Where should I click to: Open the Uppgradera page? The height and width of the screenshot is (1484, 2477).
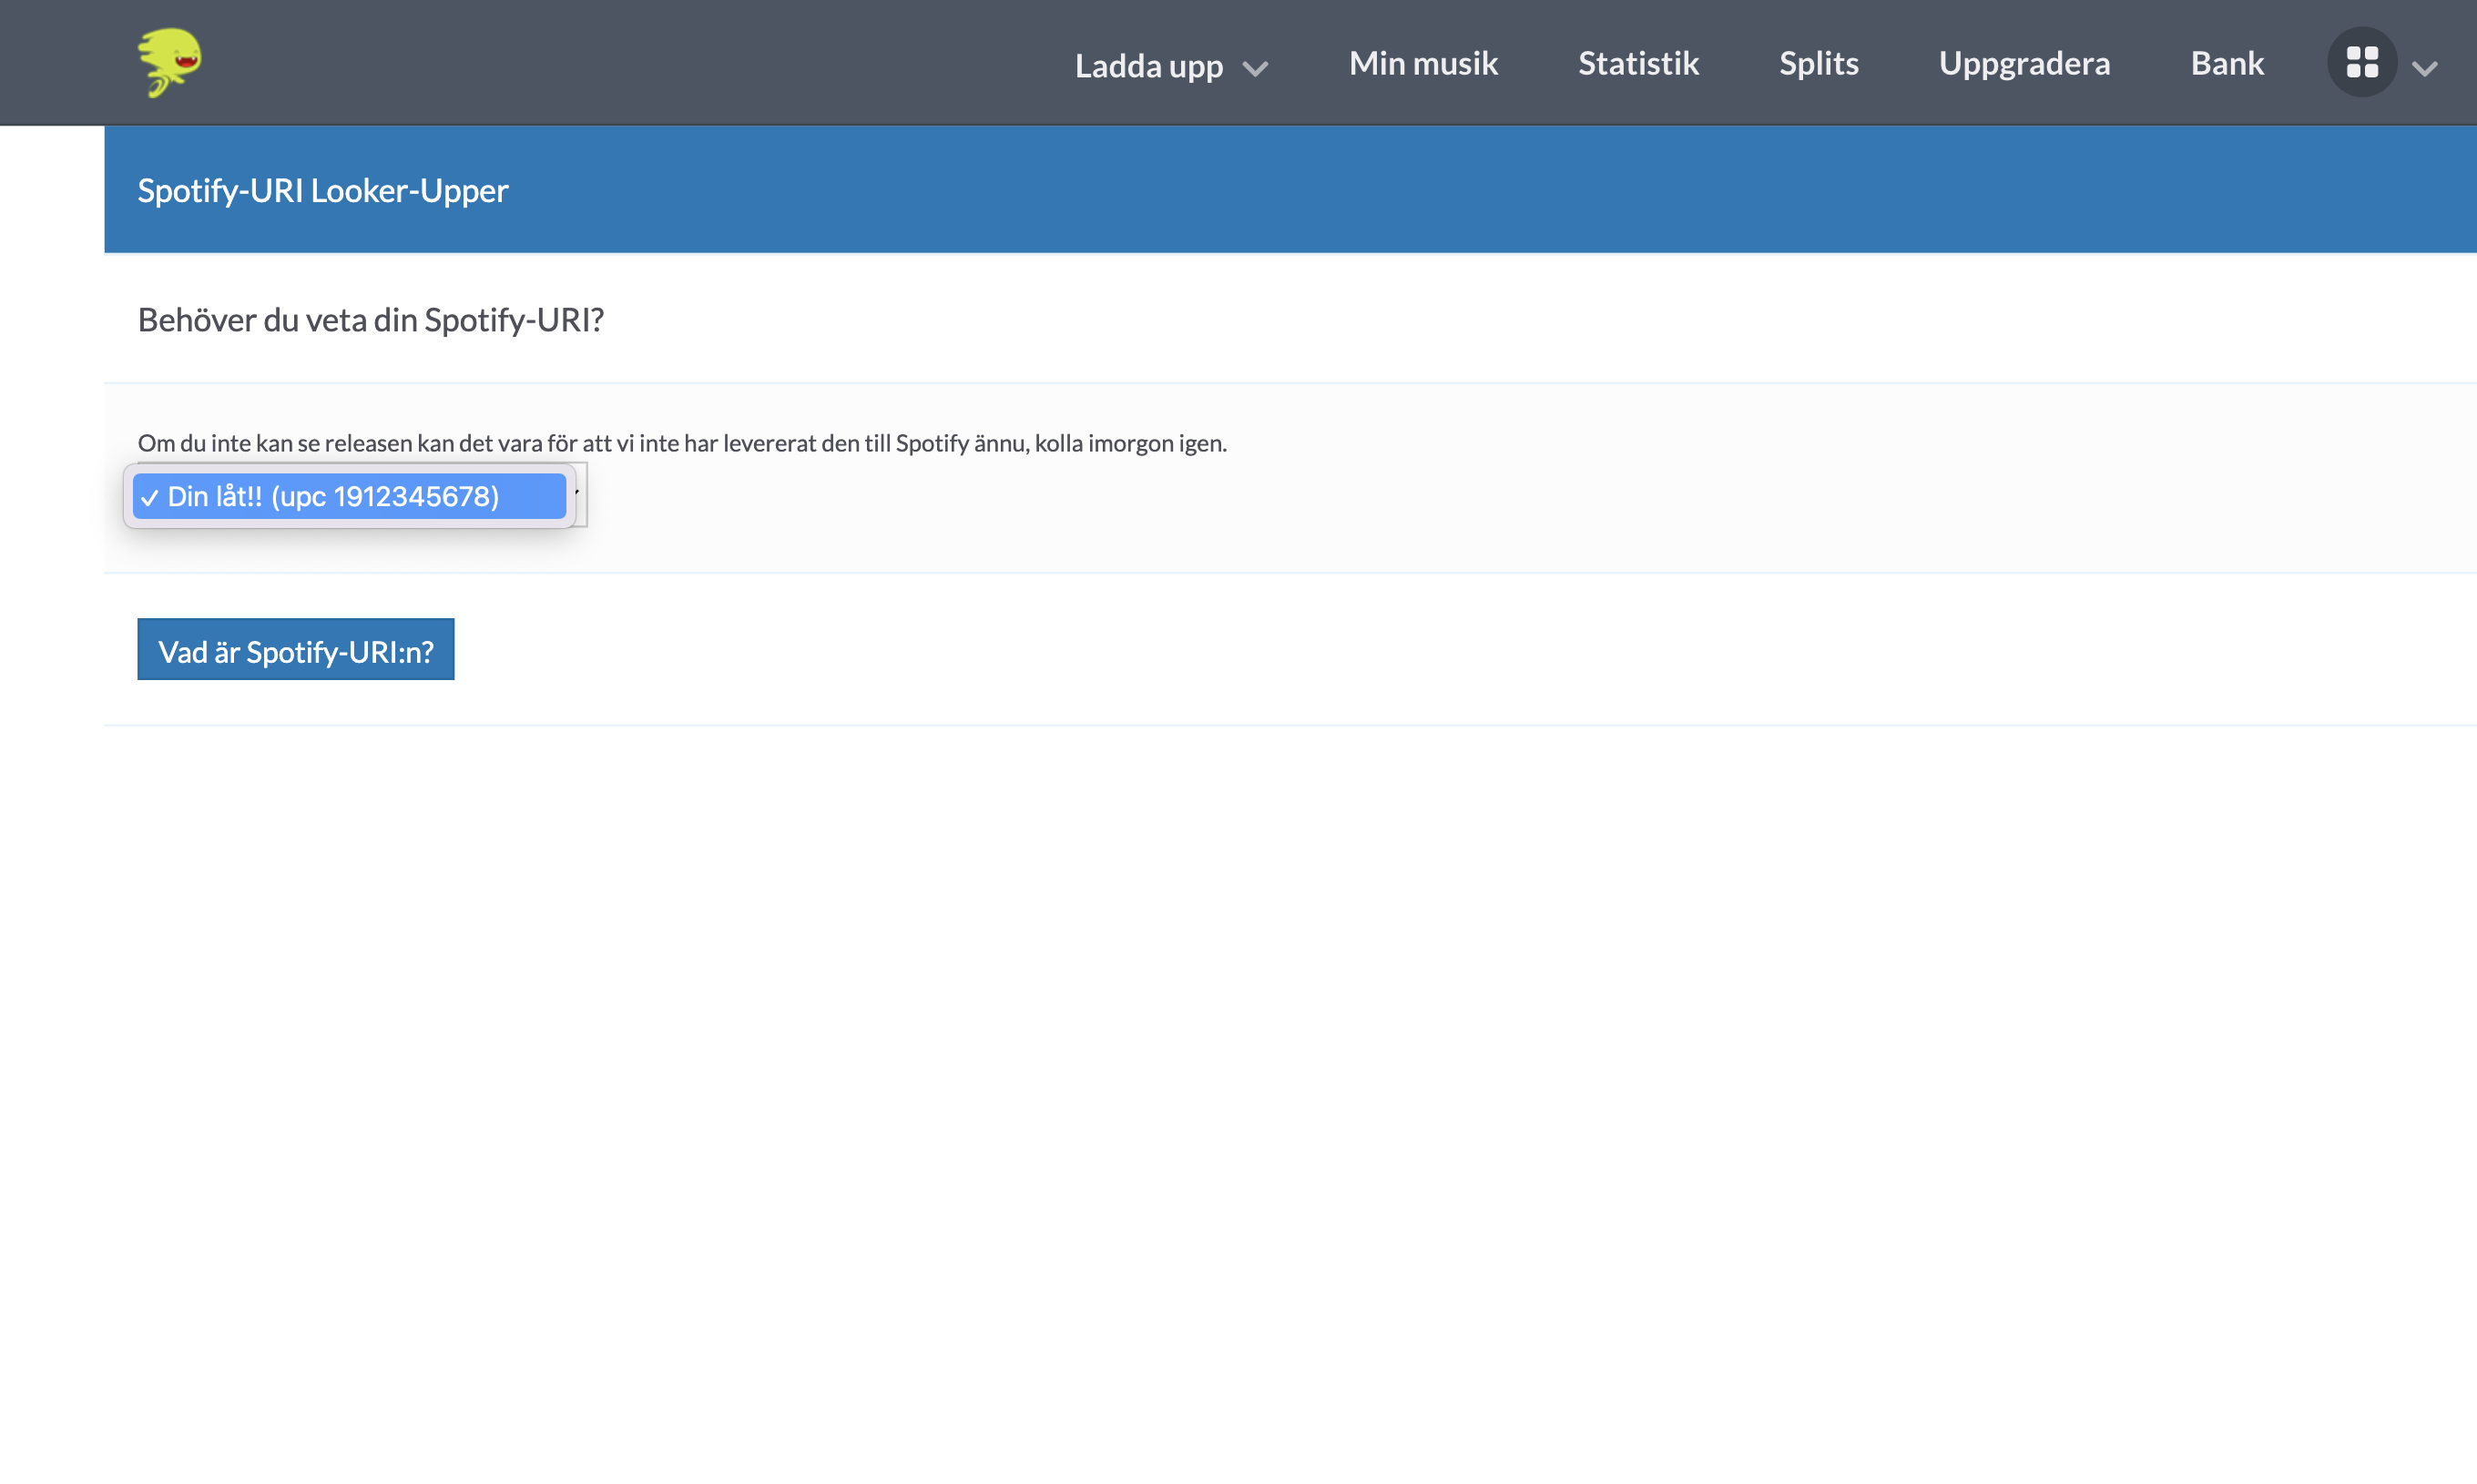[x=2024, y=63]
